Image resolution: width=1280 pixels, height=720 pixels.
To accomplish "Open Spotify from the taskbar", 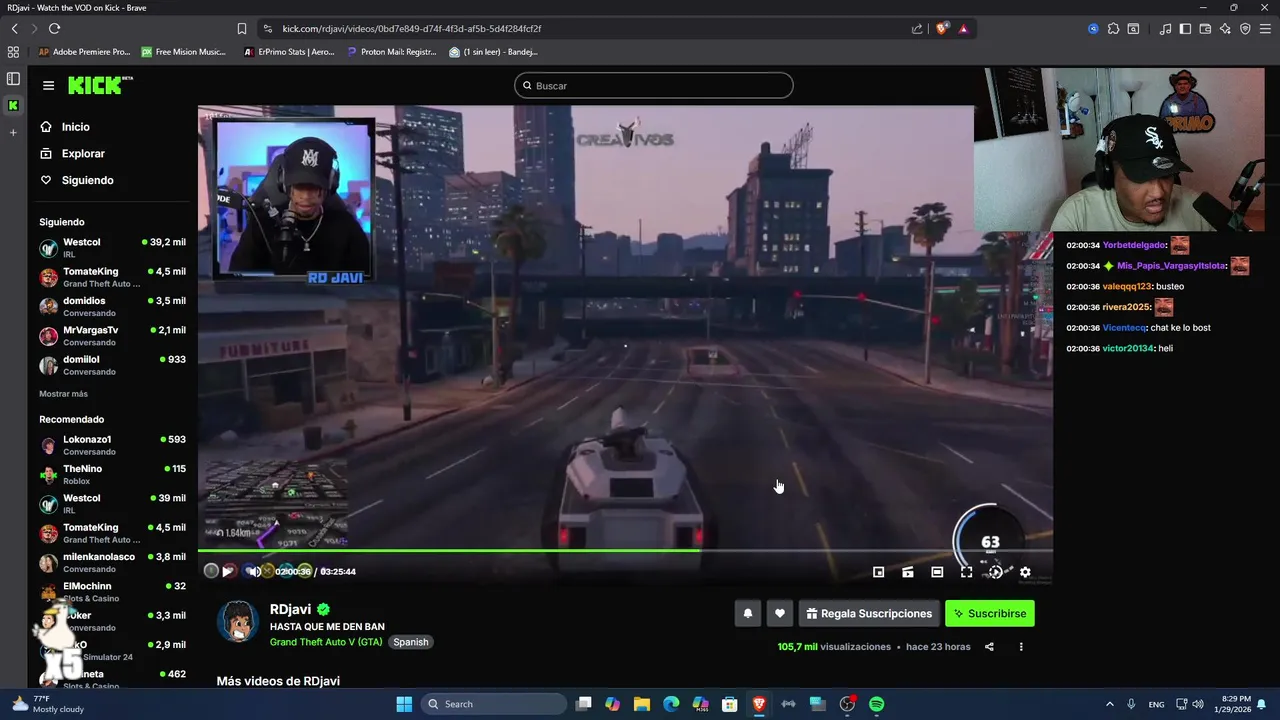I will [x=877, y=704].
